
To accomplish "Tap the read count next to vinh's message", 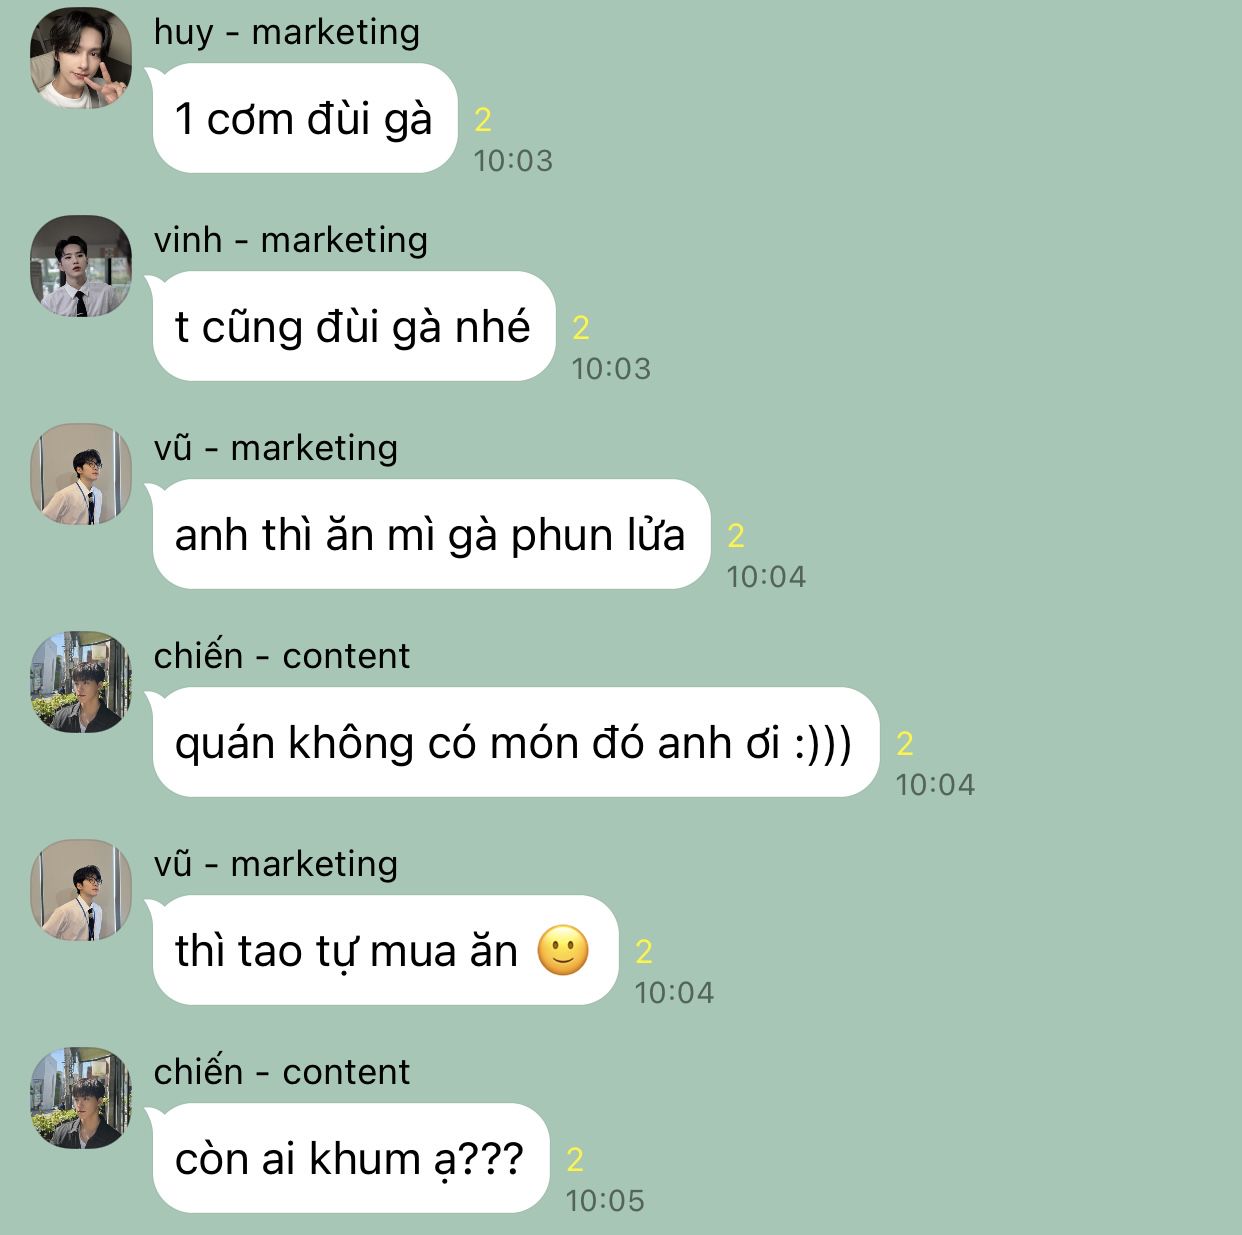I will tap(581, 328).
